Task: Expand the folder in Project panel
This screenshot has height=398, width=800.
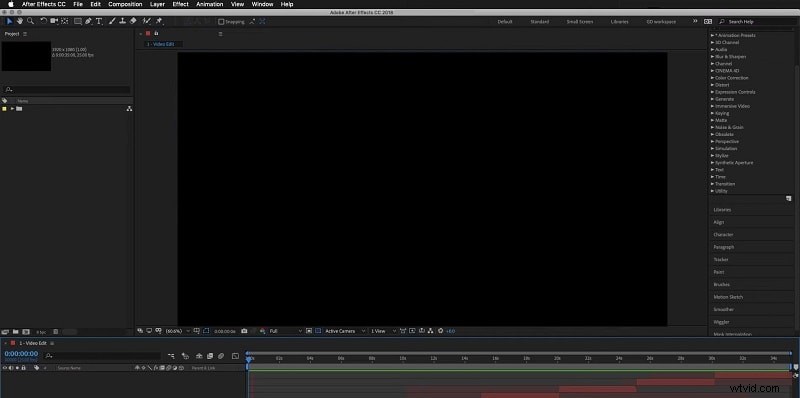Action: tap(12, 109)
